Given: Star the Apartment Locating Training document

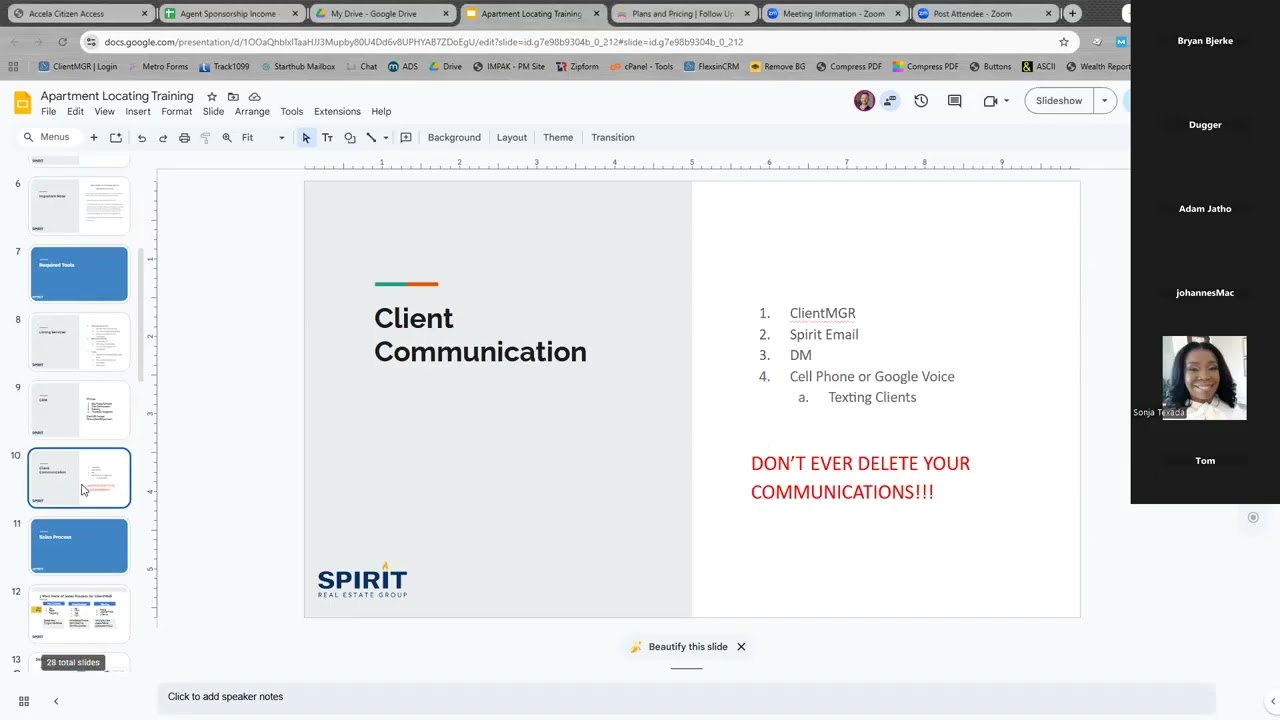Looking at the screenshot, I should (212, 97).
